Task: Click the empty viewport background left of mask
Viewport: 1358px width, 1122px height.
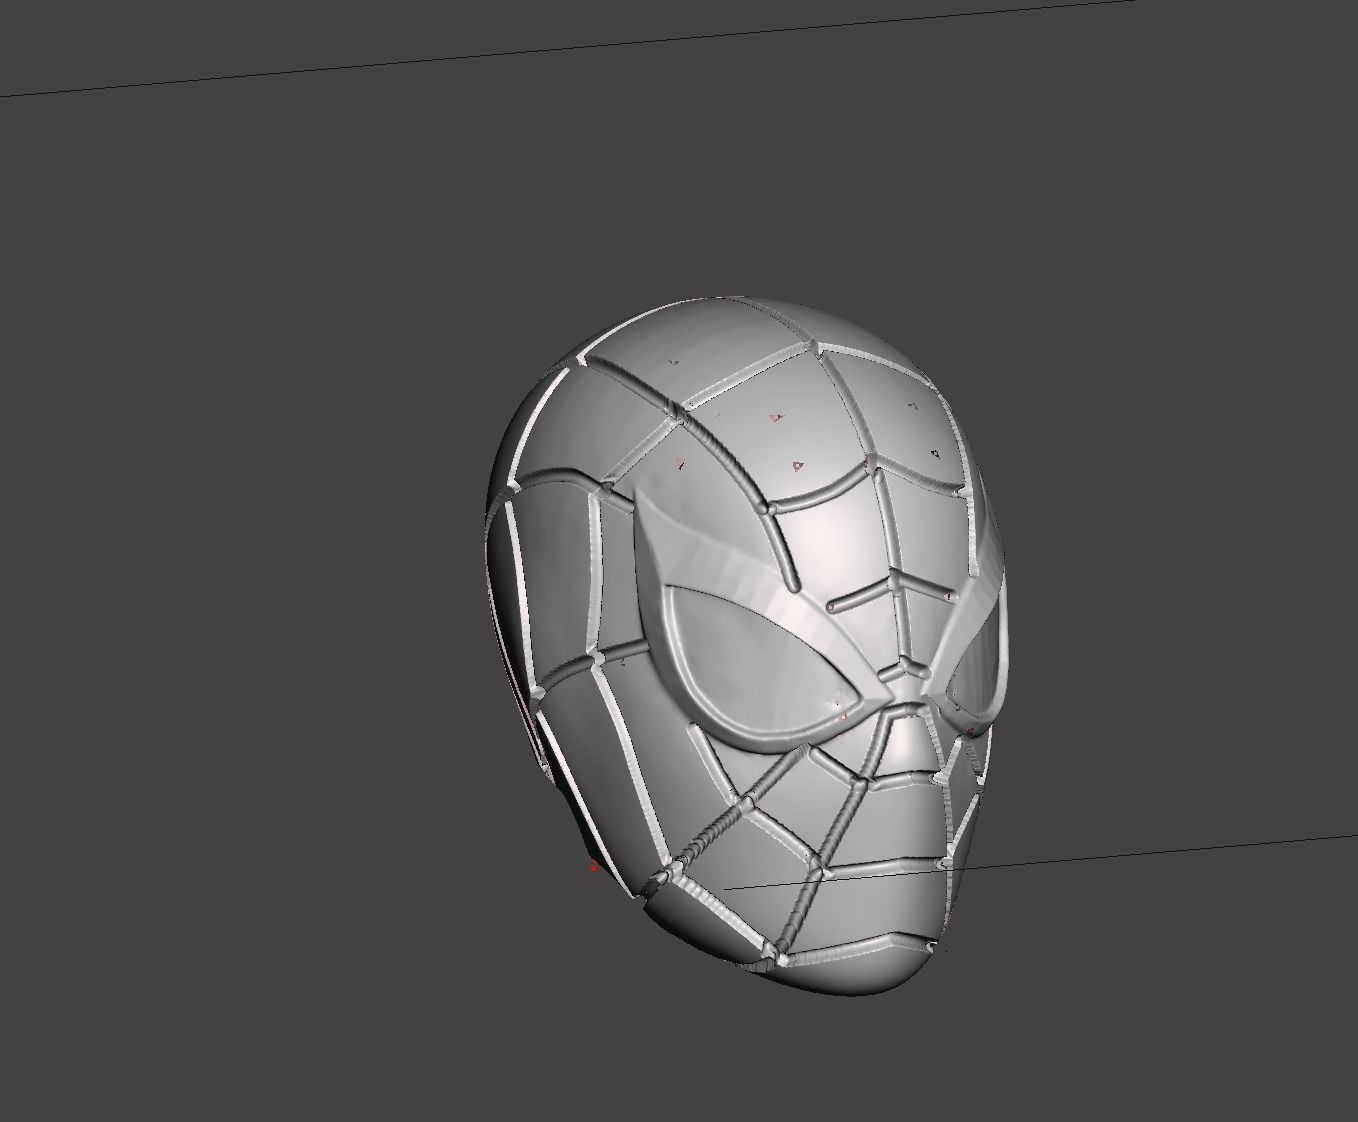Action: tap(250, 560)
